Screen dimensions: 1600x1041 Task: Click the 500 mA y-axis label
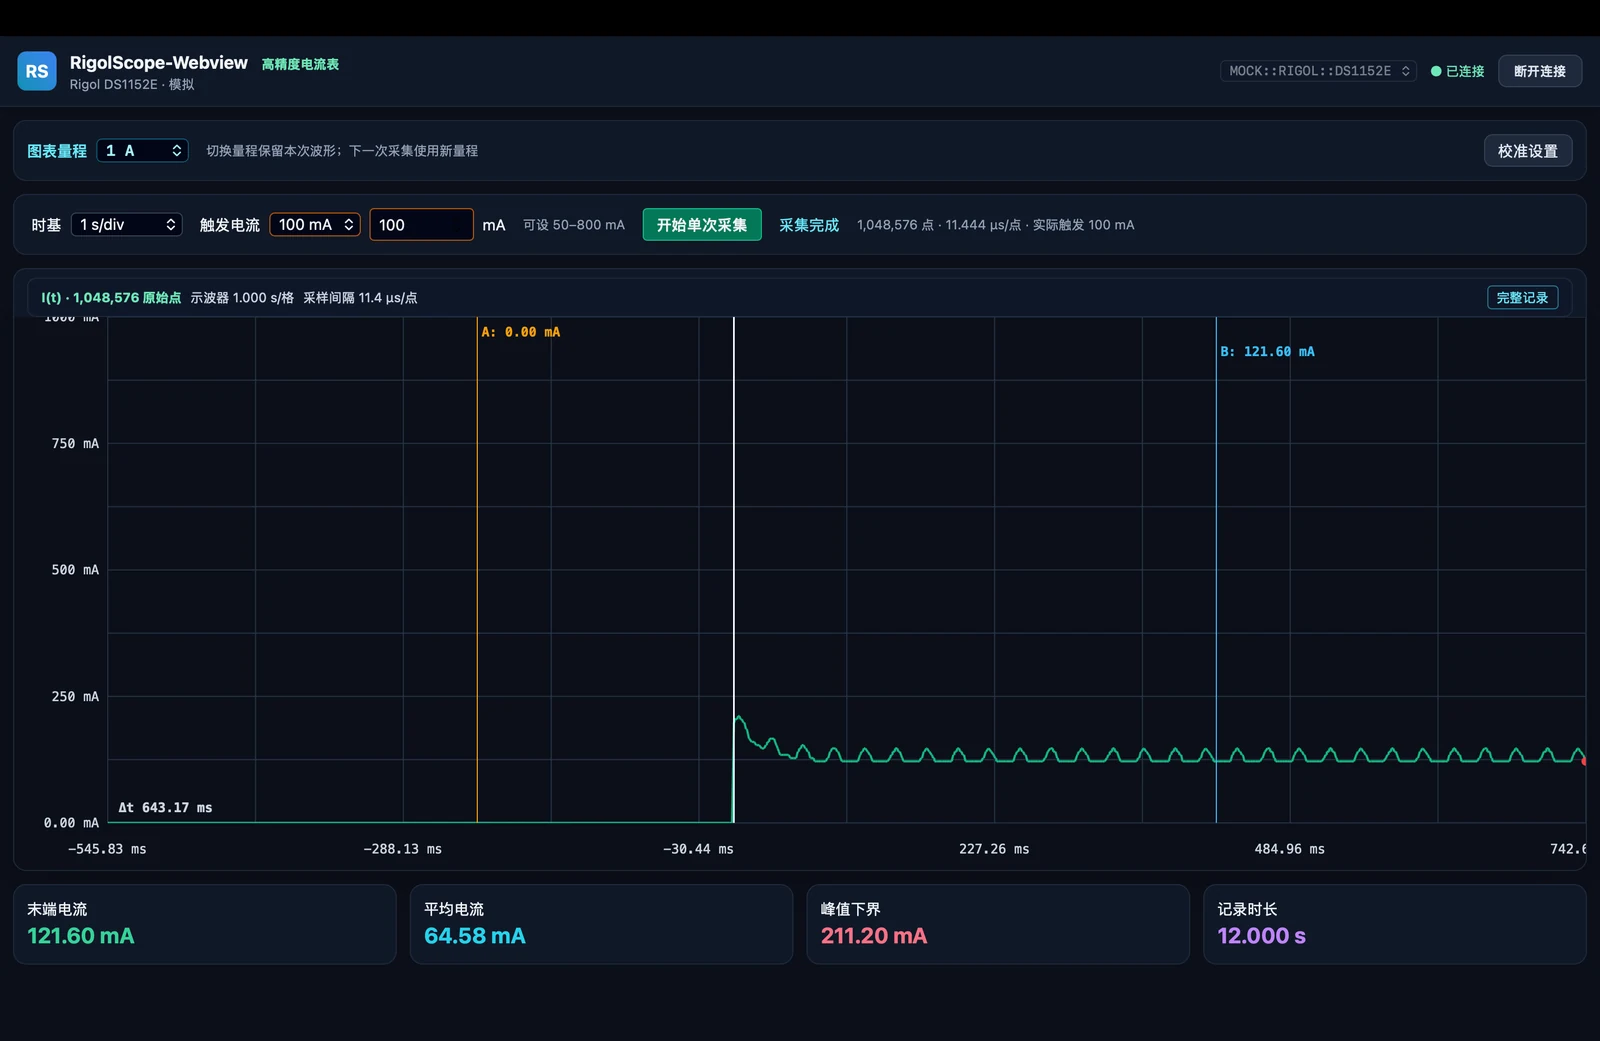coord(75,570)
